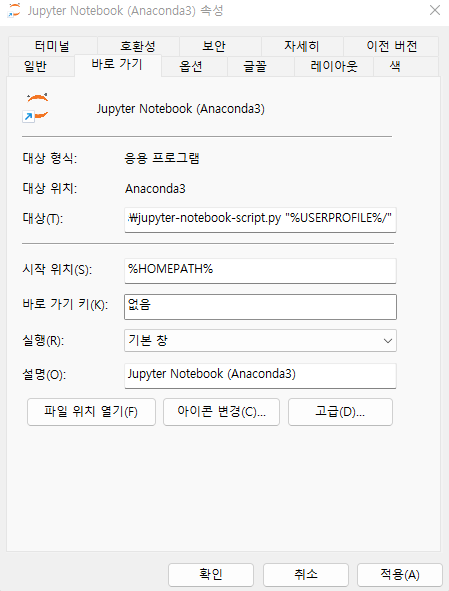Click the 아이콘 변경(C)... button
The width and height of the screenshot is (449, 591).
click(x=221, y=412)
